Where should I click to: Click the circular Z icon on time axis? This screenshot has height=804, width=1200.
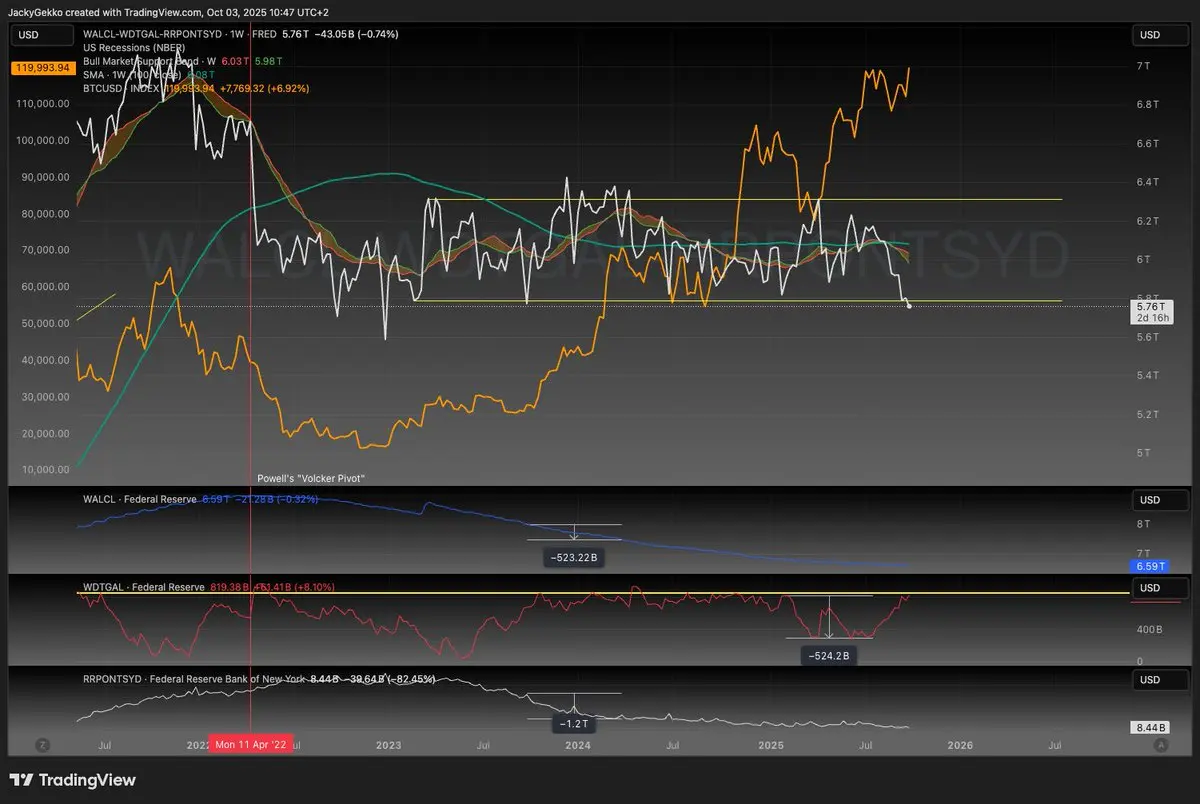coord(42,745)
